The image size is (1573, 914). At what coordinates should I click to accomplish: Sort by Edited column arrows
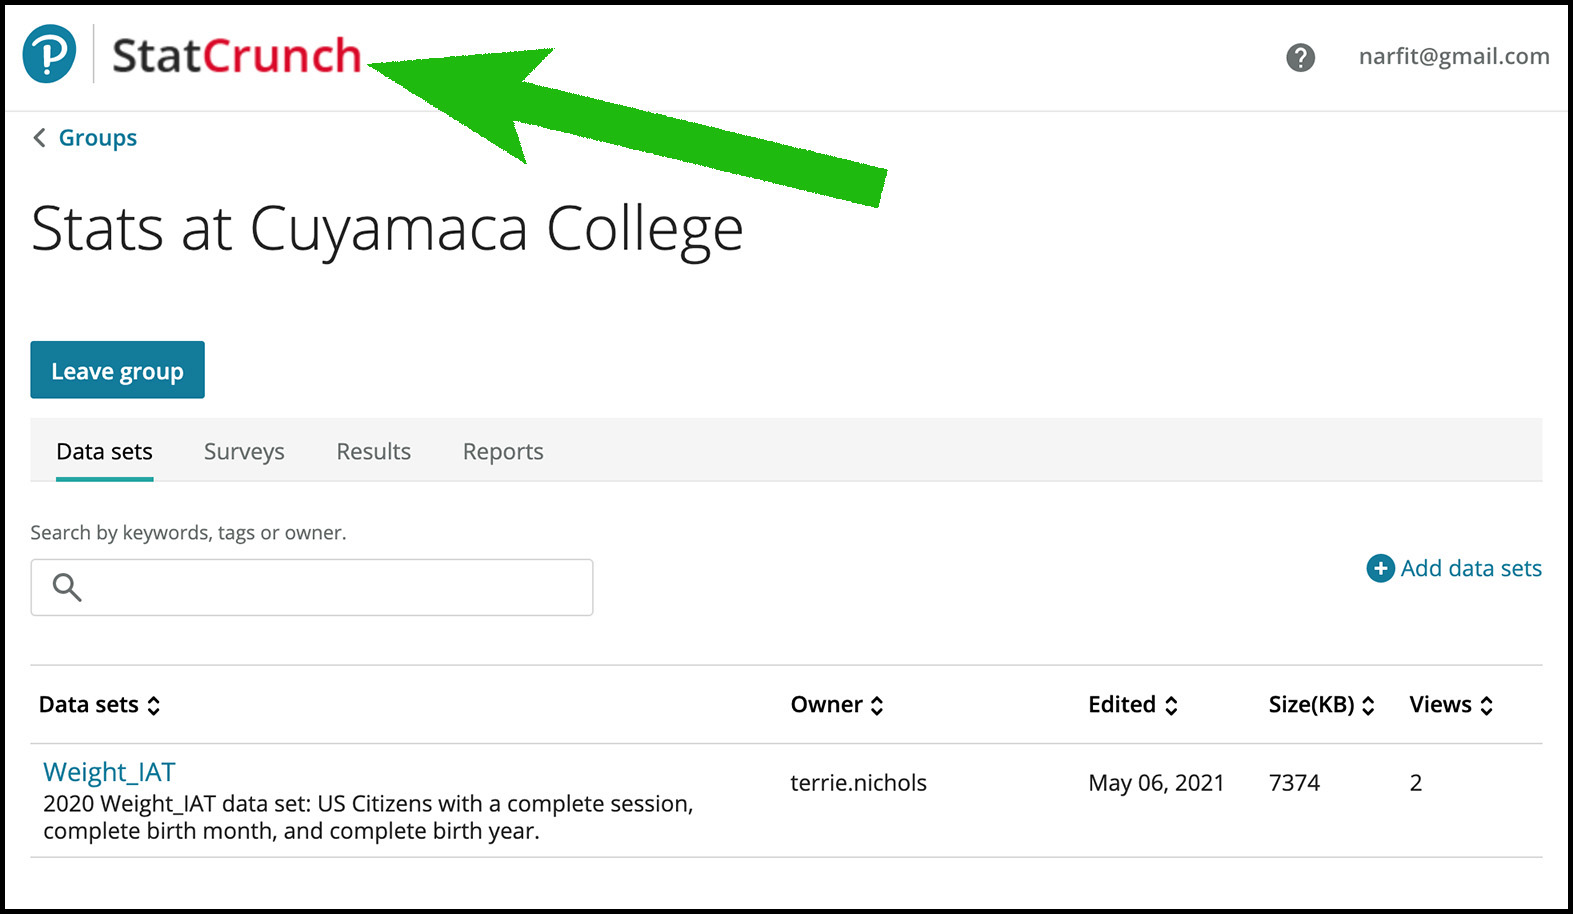[x=1171, y=705]
